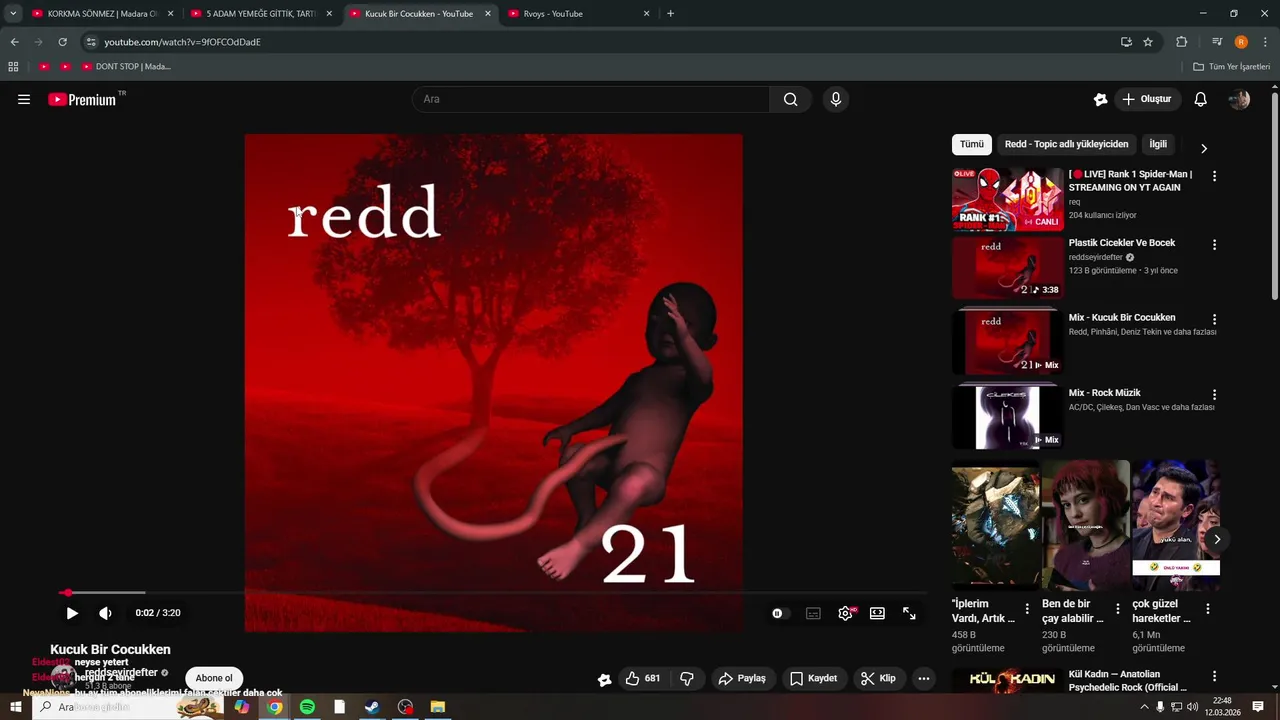Open the player settings gear
The height and width of the screenshot is (720, 1280).
[x=846, y=613]
